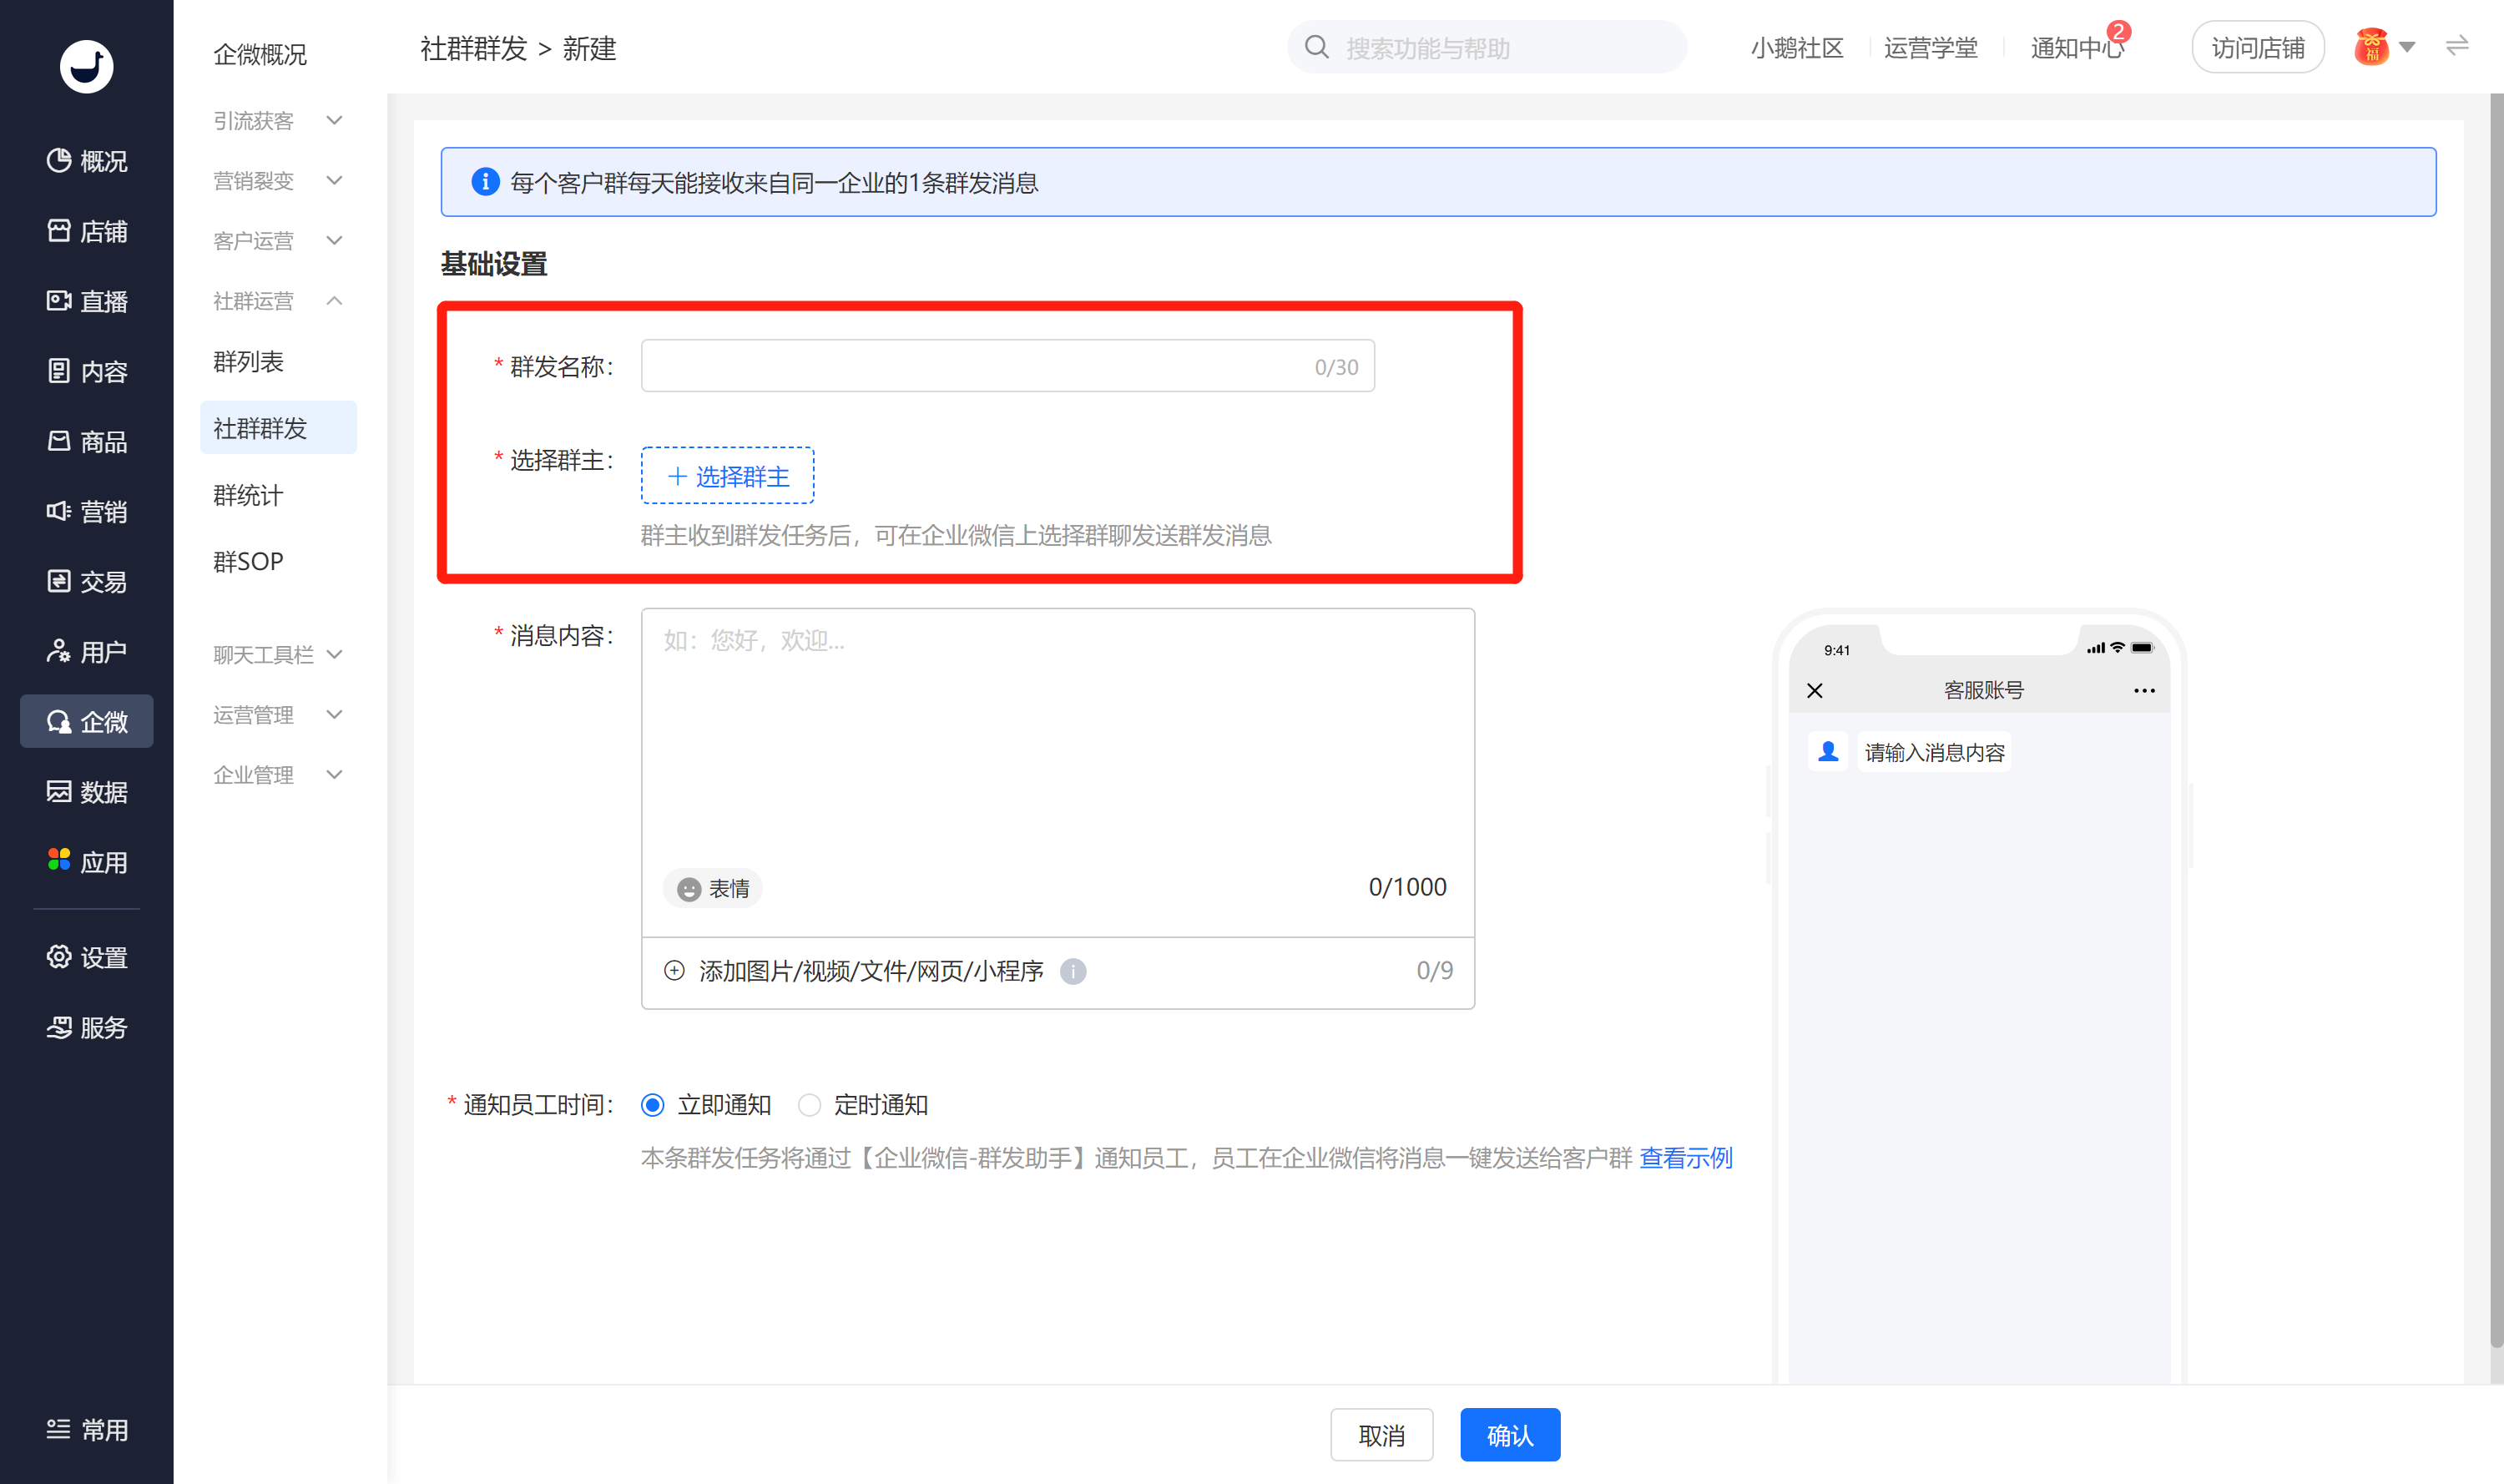Open the 用户 users section
Screen dimensions: 2504x1484
click(87, 651)
